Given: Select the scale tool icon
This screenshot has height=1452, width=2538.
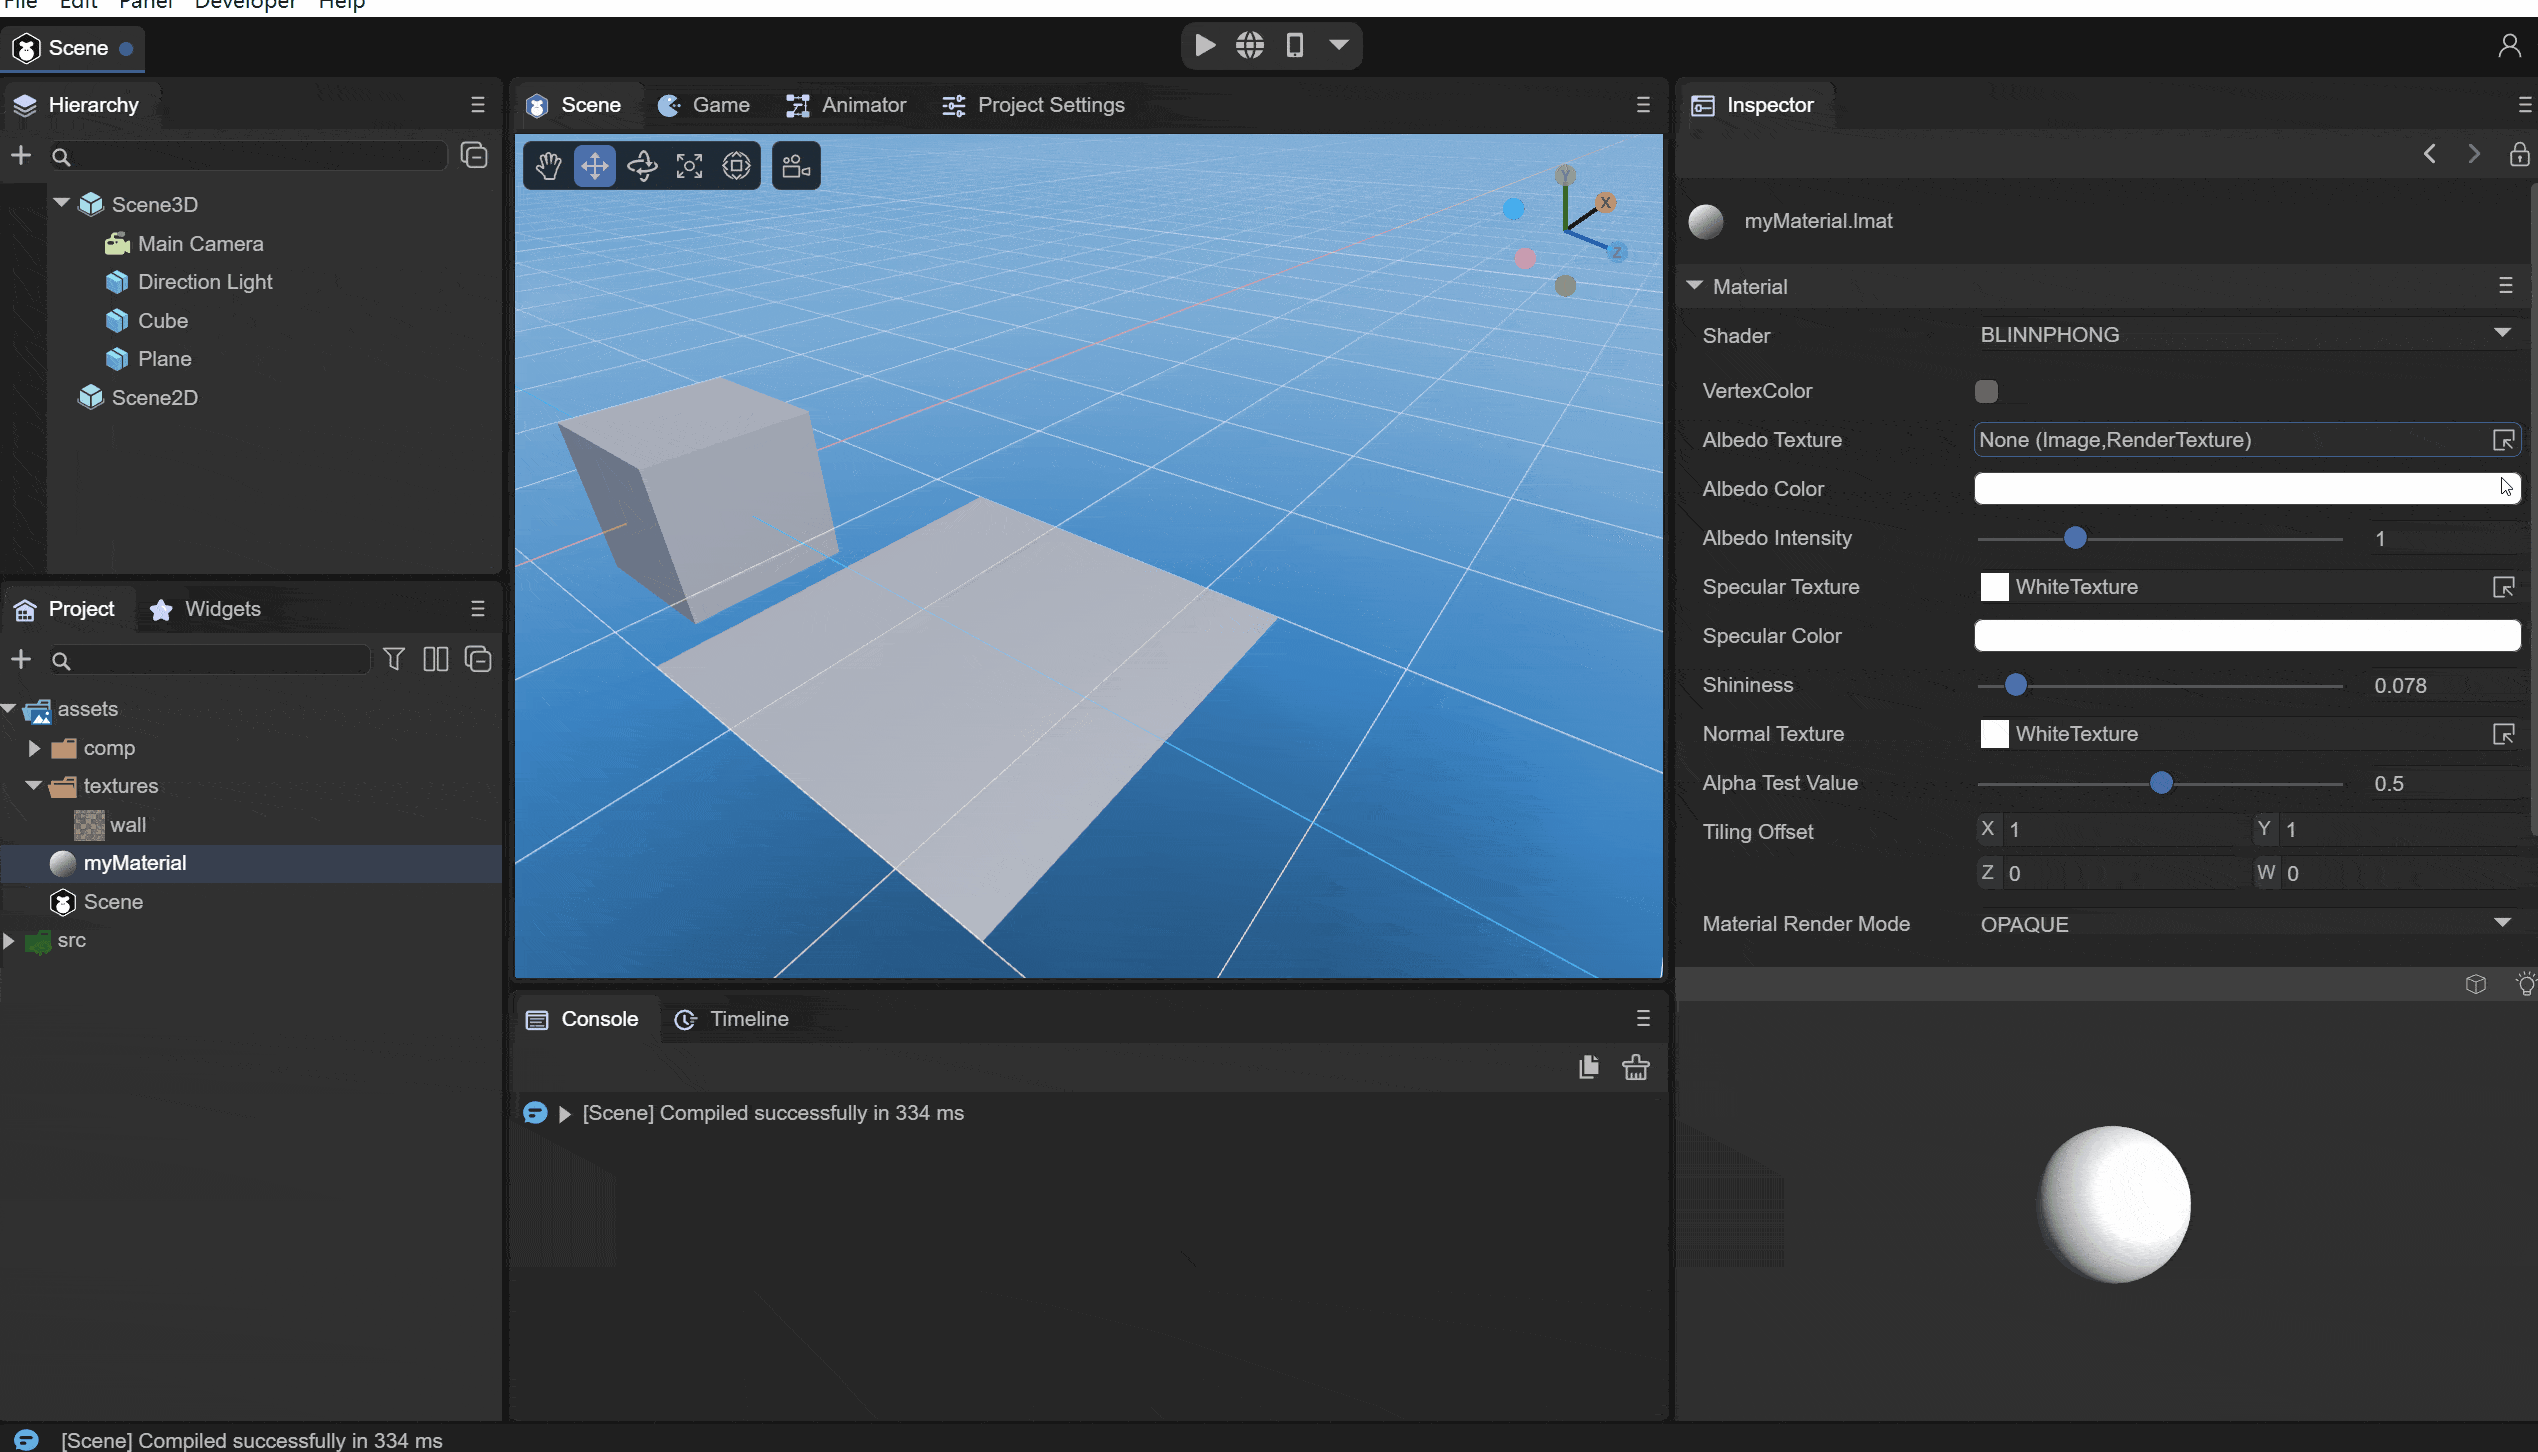Looking at the screenshot, I should 689,166.
